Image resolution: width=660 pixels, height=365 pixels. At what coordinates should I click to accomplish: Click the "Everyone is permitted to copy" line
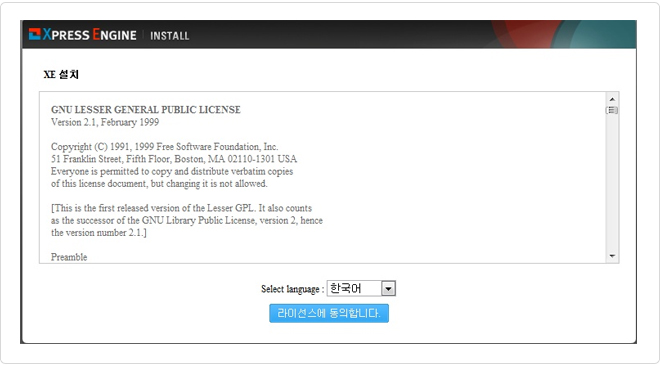(x=172, y=171)
